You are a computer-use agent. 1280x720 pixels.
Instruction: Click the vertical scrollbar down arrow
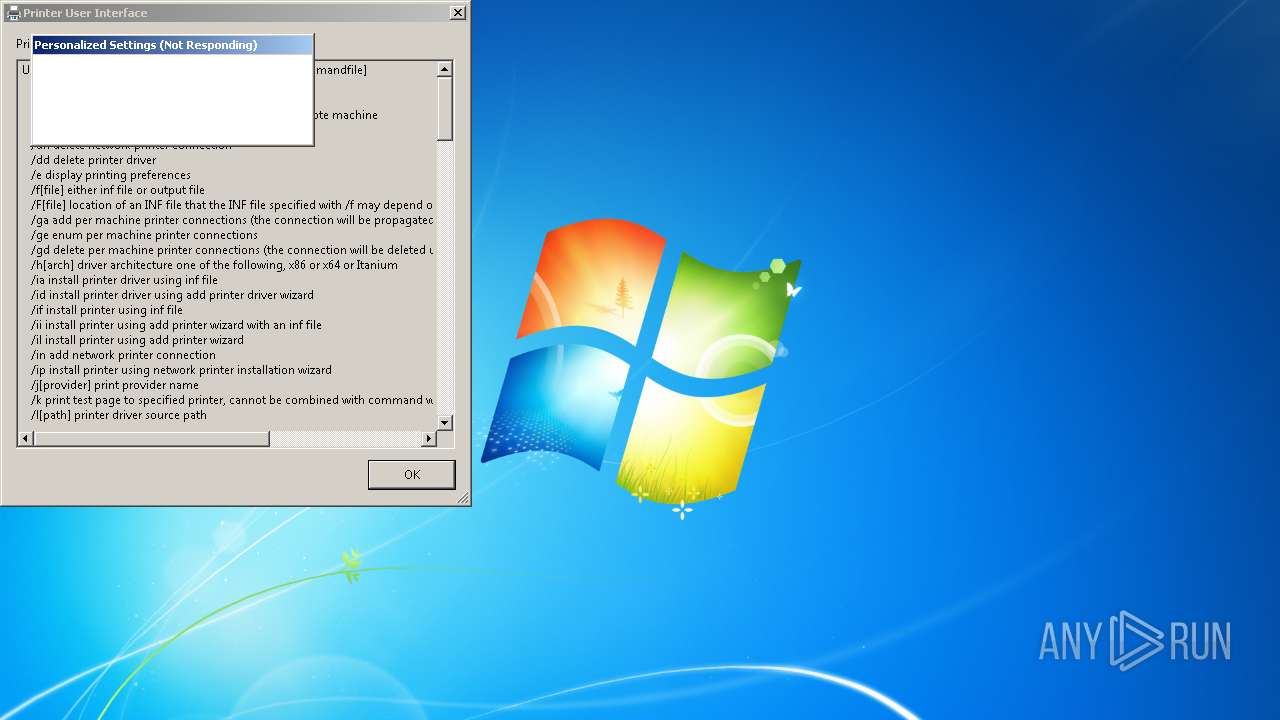445,423
